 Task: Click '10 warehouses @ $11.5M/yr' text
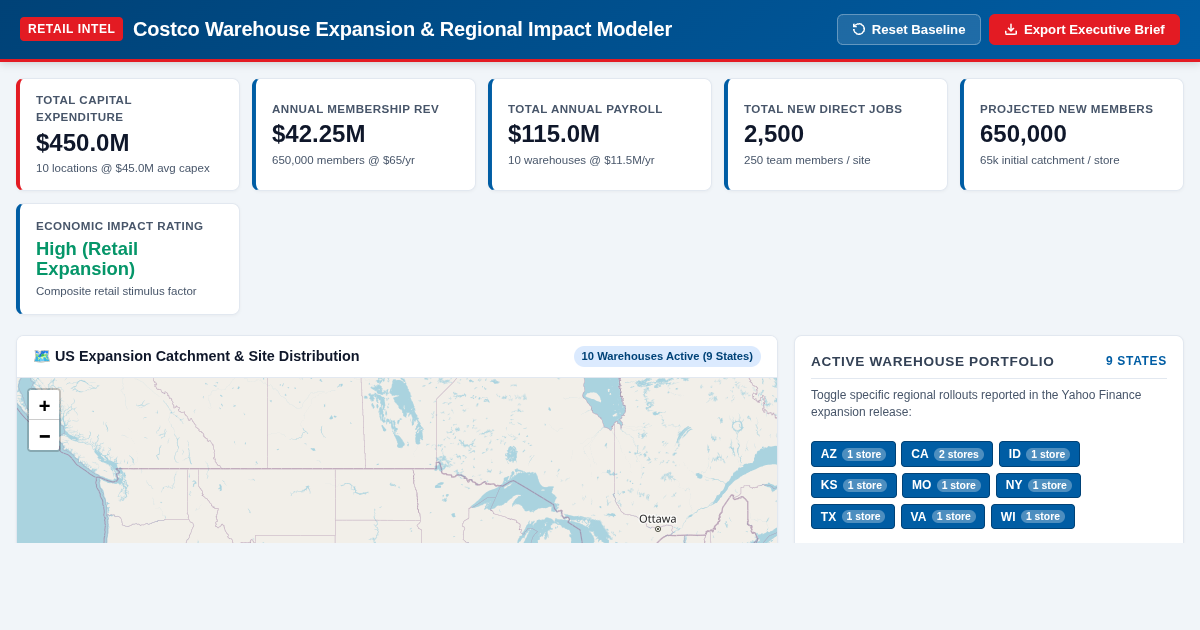point(581,160)
